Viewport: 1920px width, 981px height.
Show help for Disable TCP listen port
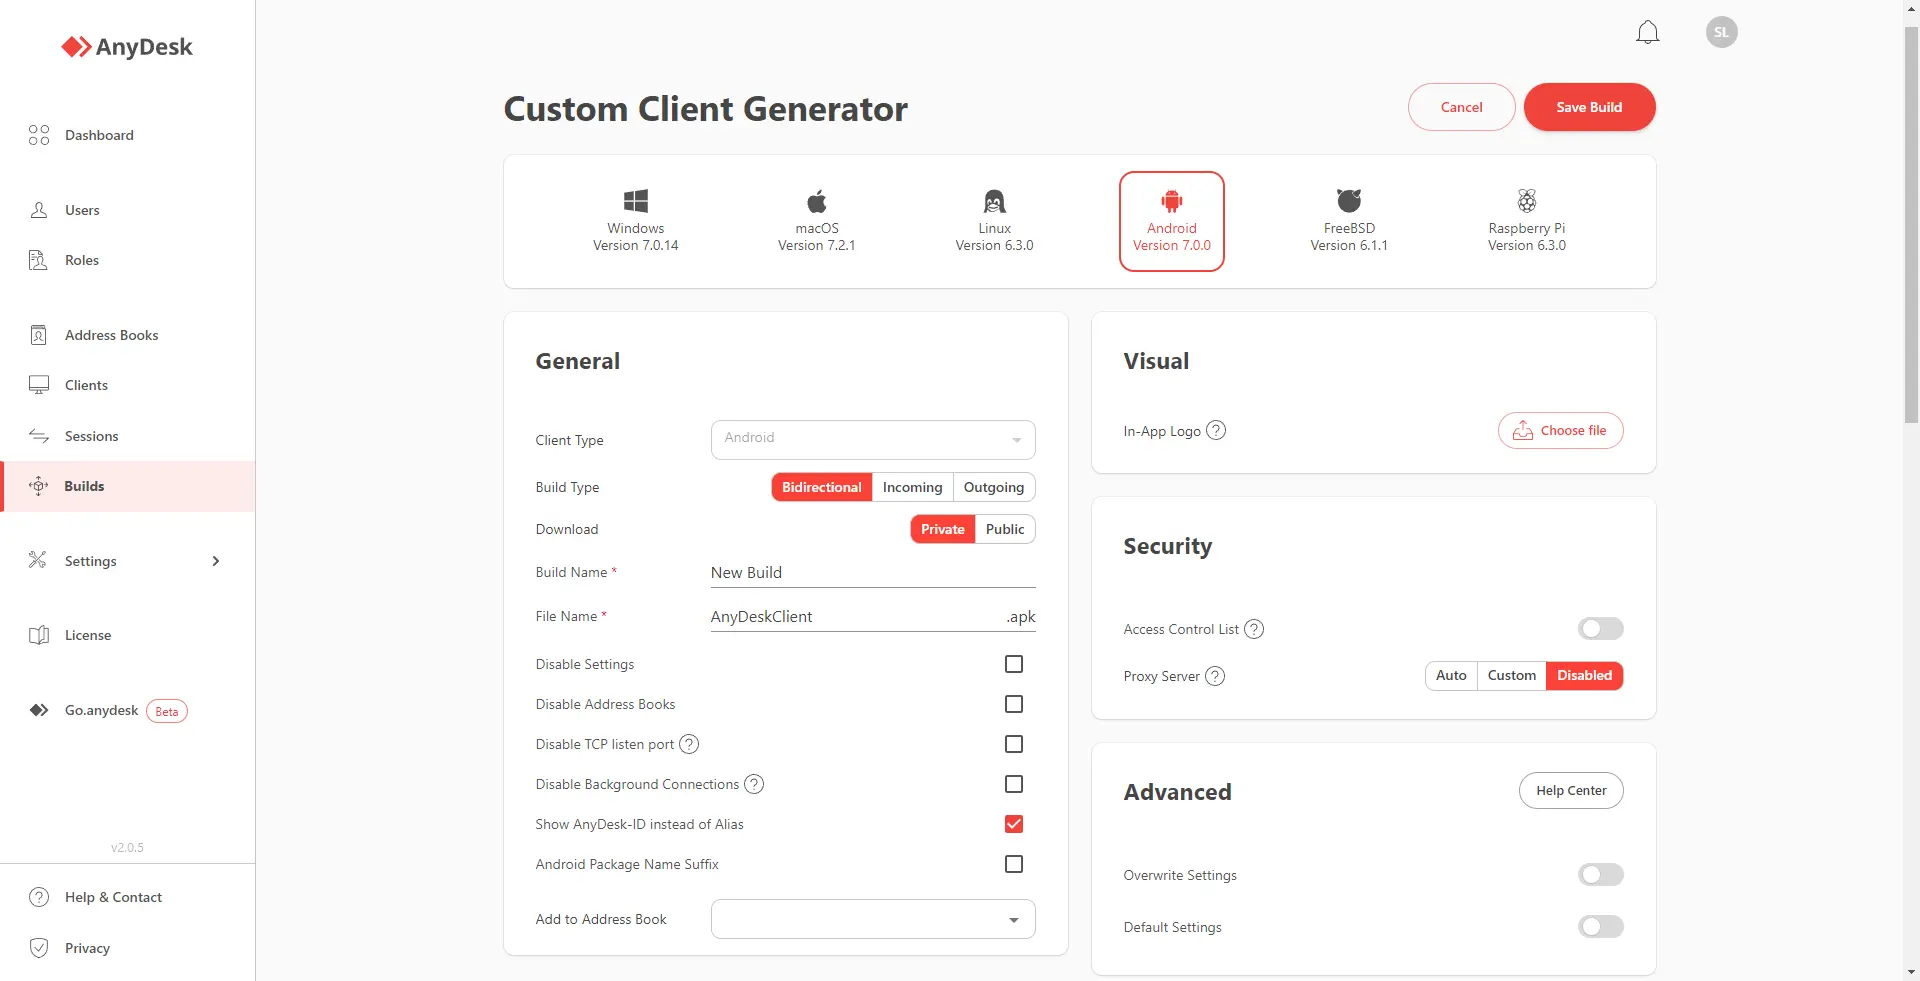pyautogui.click(x=689, y=744)
